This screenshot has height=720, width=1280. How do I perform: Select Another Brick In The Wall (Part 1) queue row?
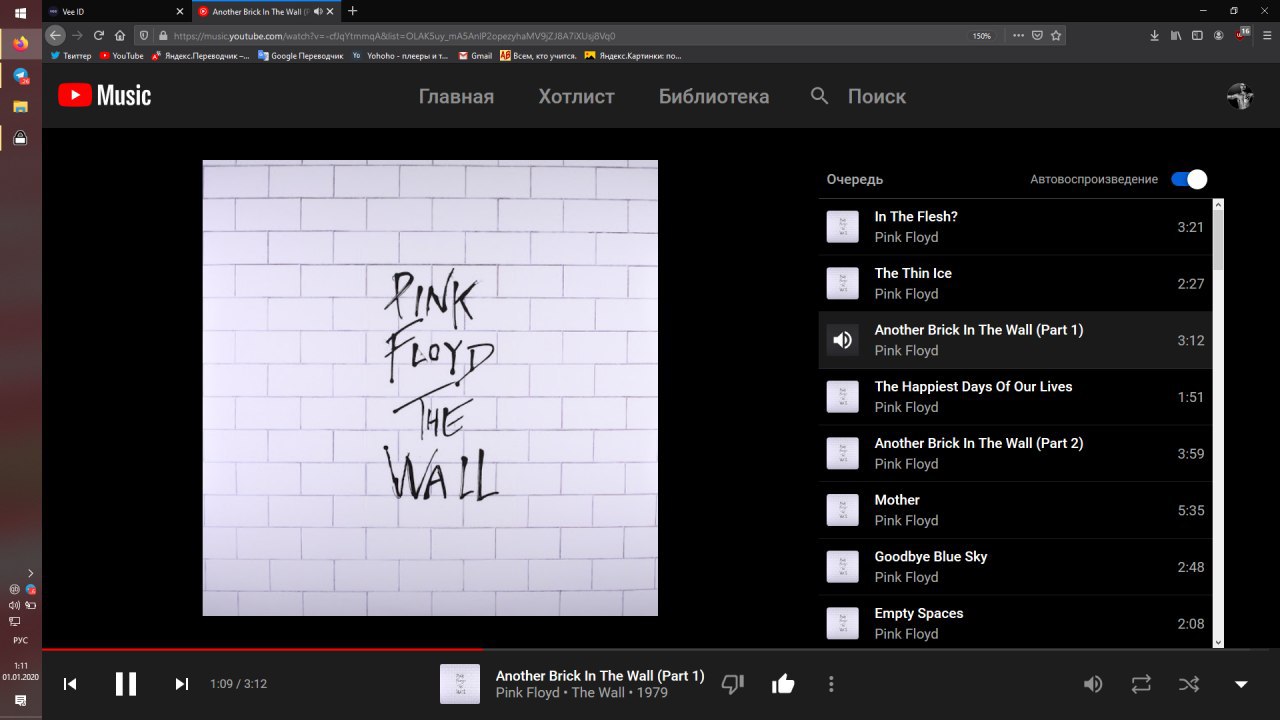point(1015,340)
